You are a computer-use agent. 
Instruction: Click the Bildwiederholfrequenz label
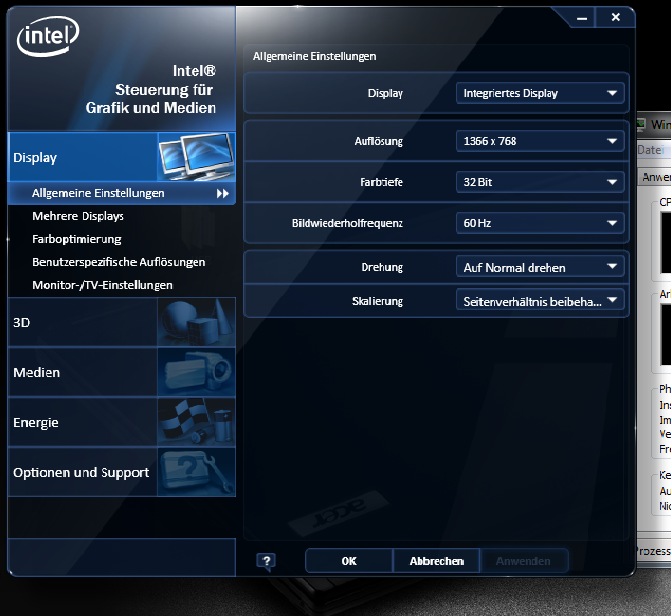(x=347, y=223)
